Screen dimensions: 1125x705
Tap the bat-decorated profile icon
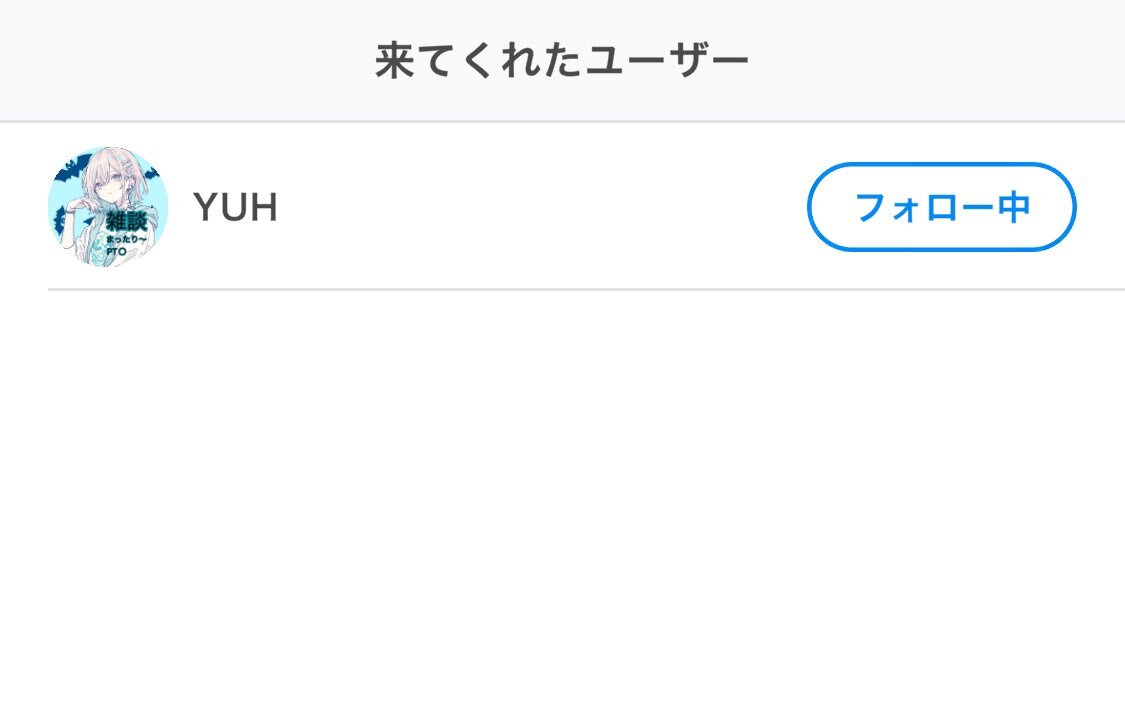tap(107, 207)
